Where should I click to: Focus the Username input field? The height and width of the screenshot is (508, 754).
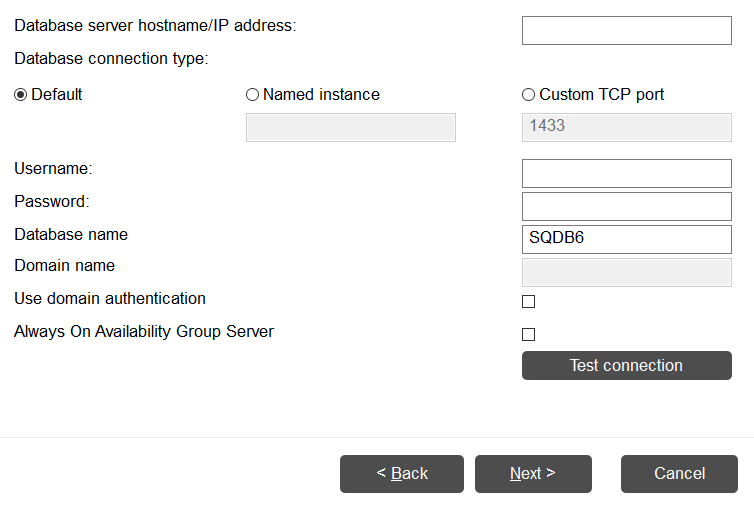626,173
